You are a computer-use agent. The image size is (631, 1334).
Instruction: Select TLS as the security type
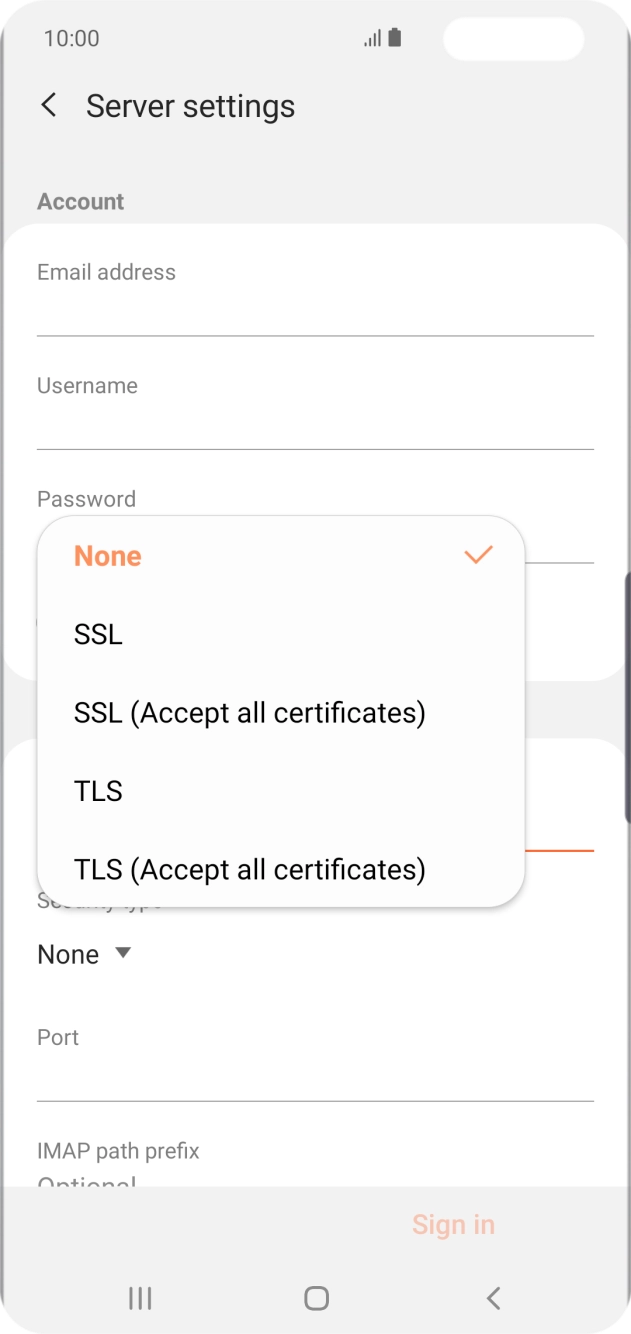pos(98,790)
